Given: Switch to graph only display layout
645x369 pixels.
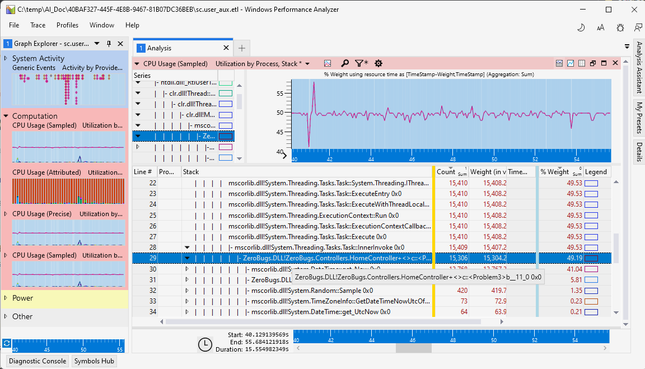Looking at the screenshot, I should [570, 63].
